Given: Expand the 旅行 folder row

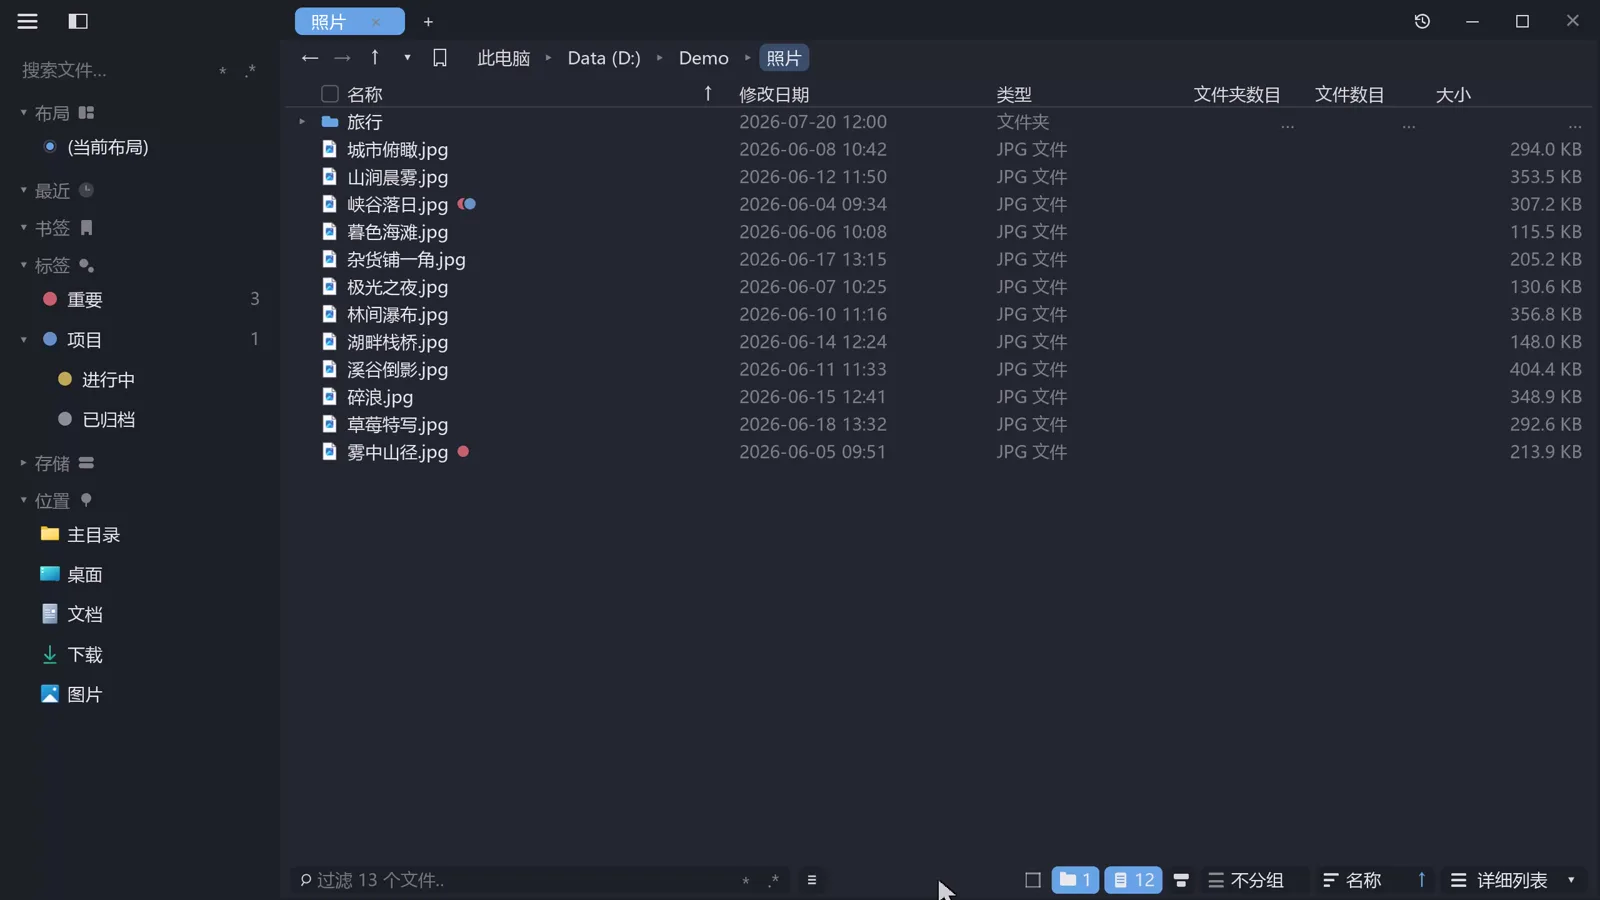Looking at the screenshot, I should 302,122.
